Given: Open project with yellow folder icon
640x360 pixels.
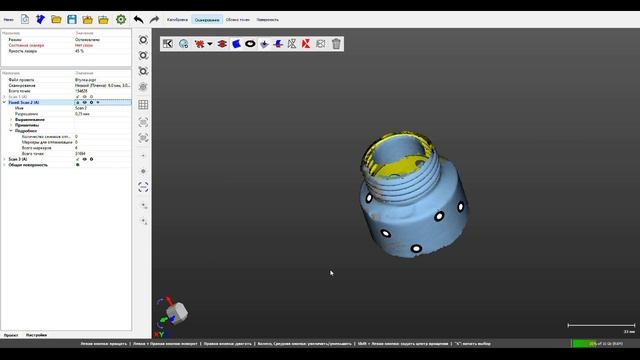Looking at the screenshot, I should tap(56, 19).
